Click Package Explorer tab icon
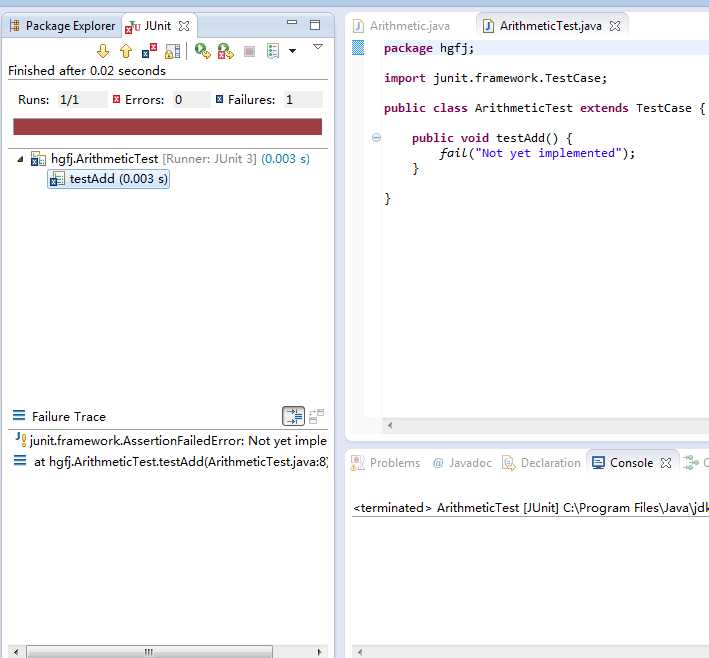The image size is (709, 658). [x=14, y=25]
